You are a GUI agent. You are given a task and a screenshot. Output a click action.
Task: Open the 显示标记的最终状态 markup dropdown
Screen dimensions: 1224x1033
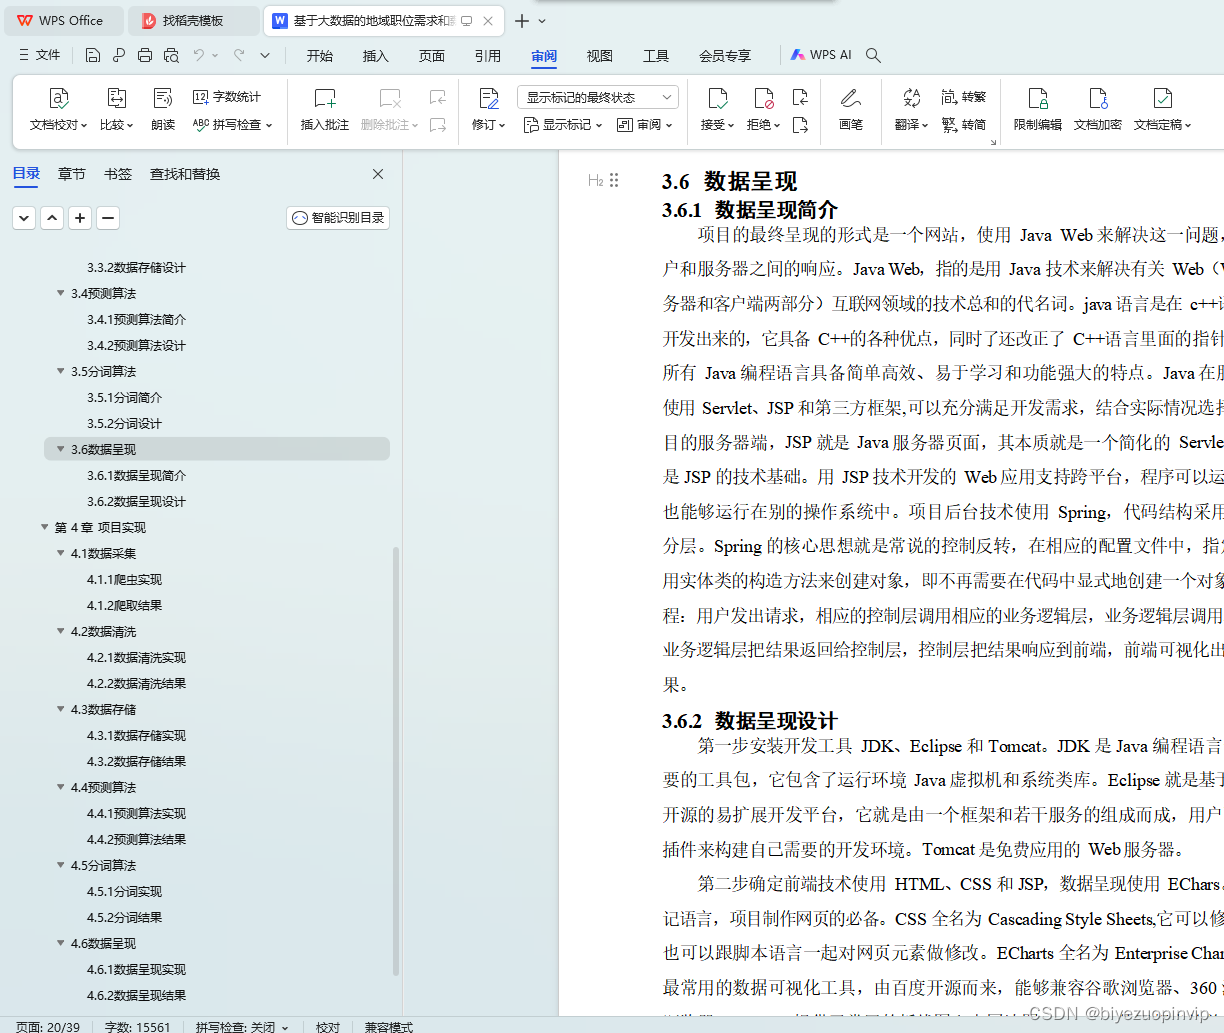[597, 96]
